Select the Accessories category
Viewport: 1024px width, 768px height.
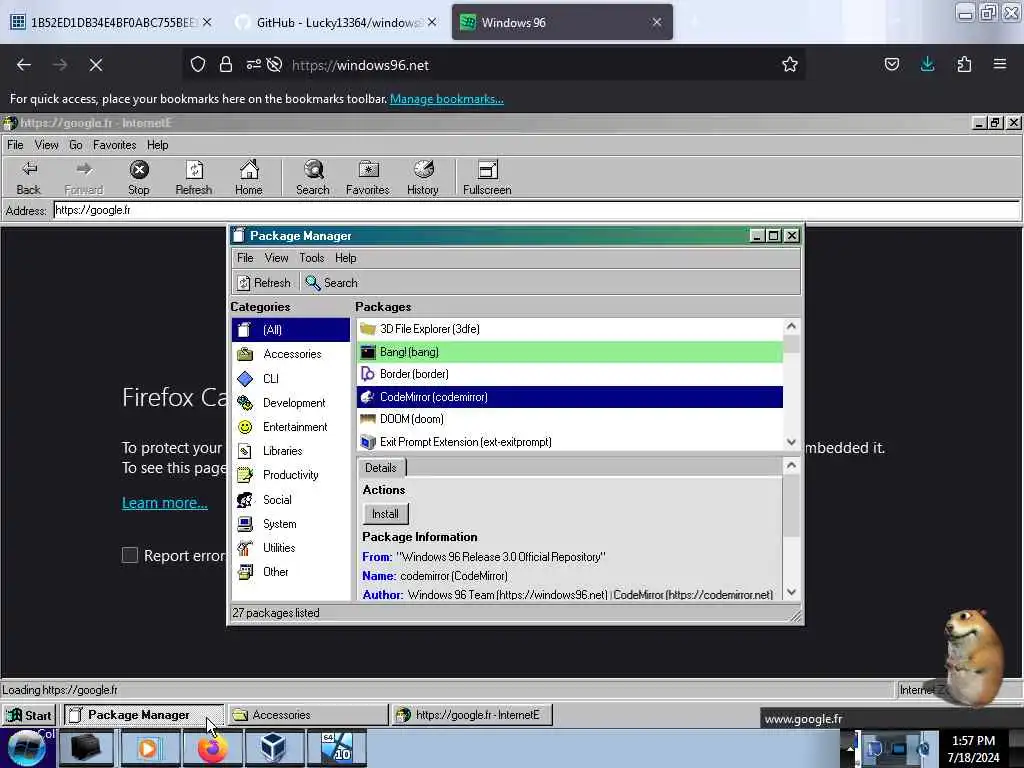click(291, 354)
